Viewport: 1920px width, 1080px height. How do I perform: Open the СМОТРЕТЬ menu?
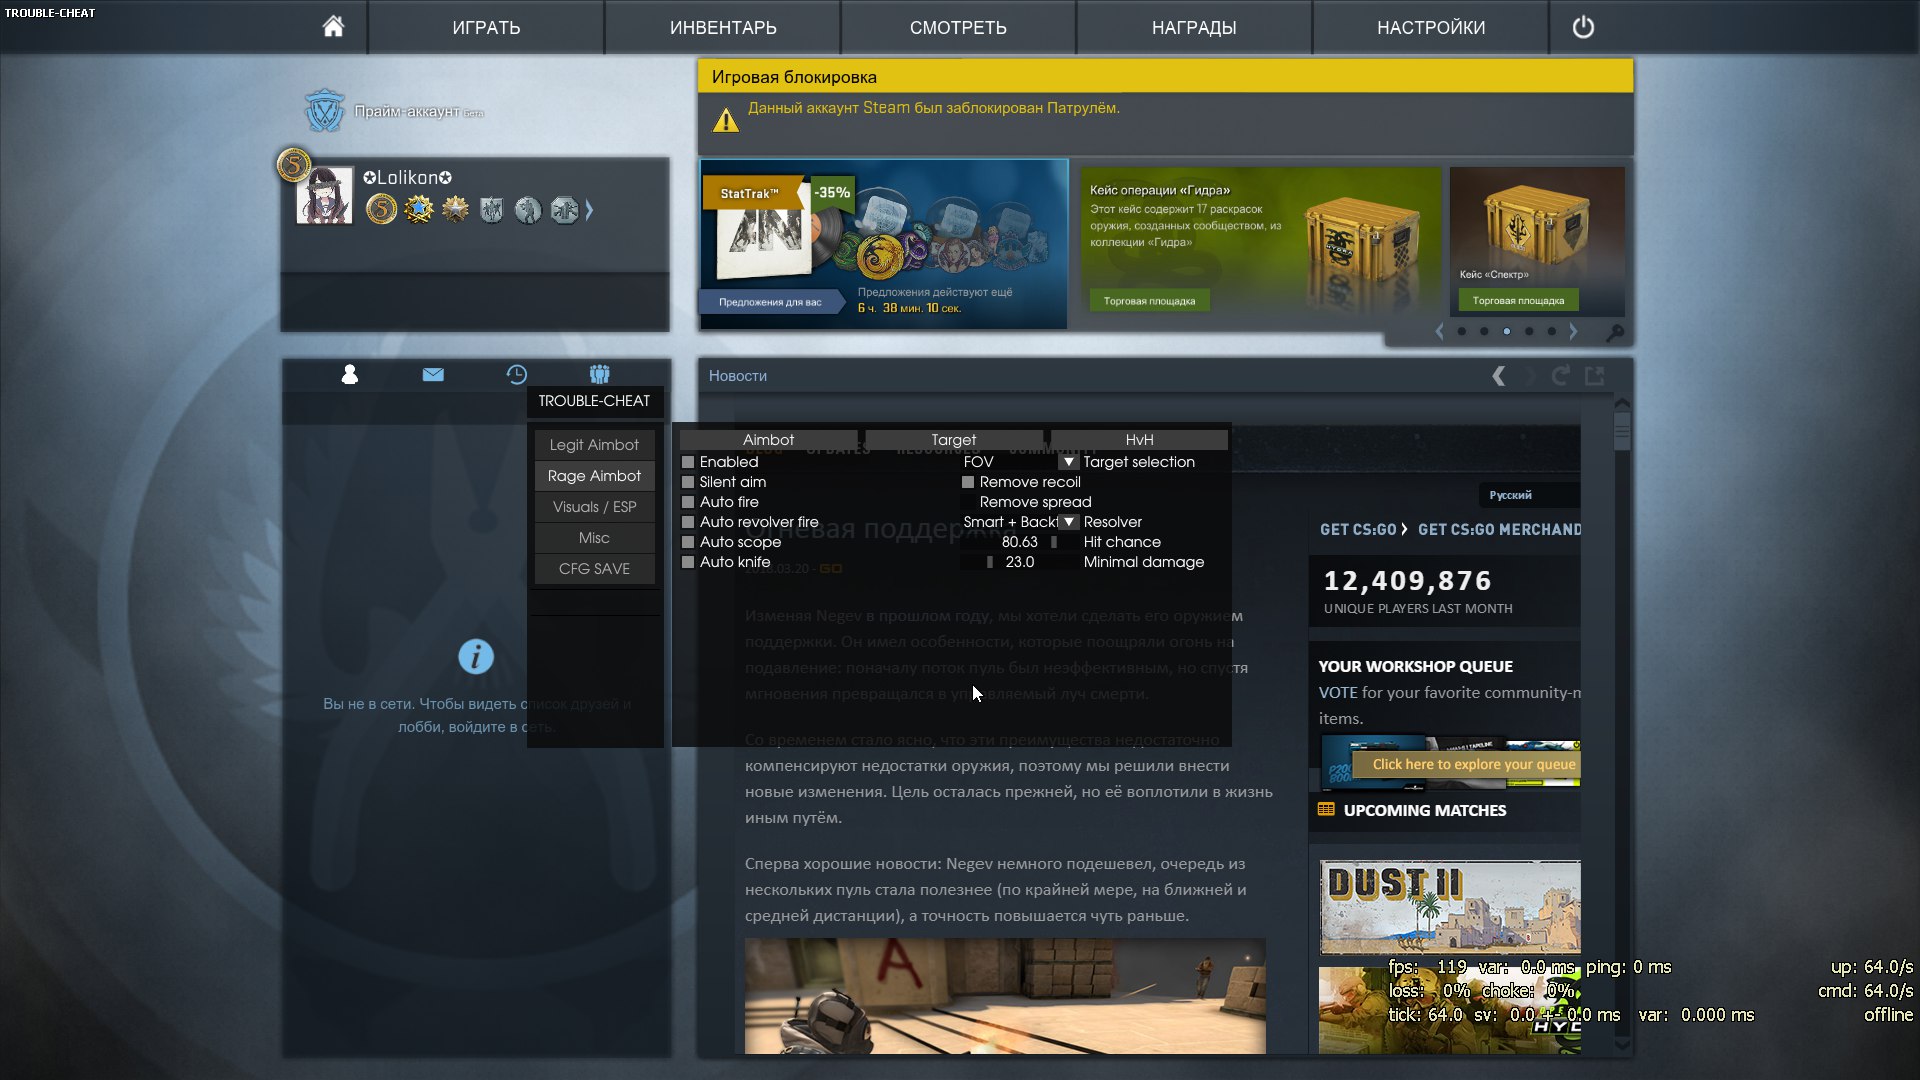[958, 27]
